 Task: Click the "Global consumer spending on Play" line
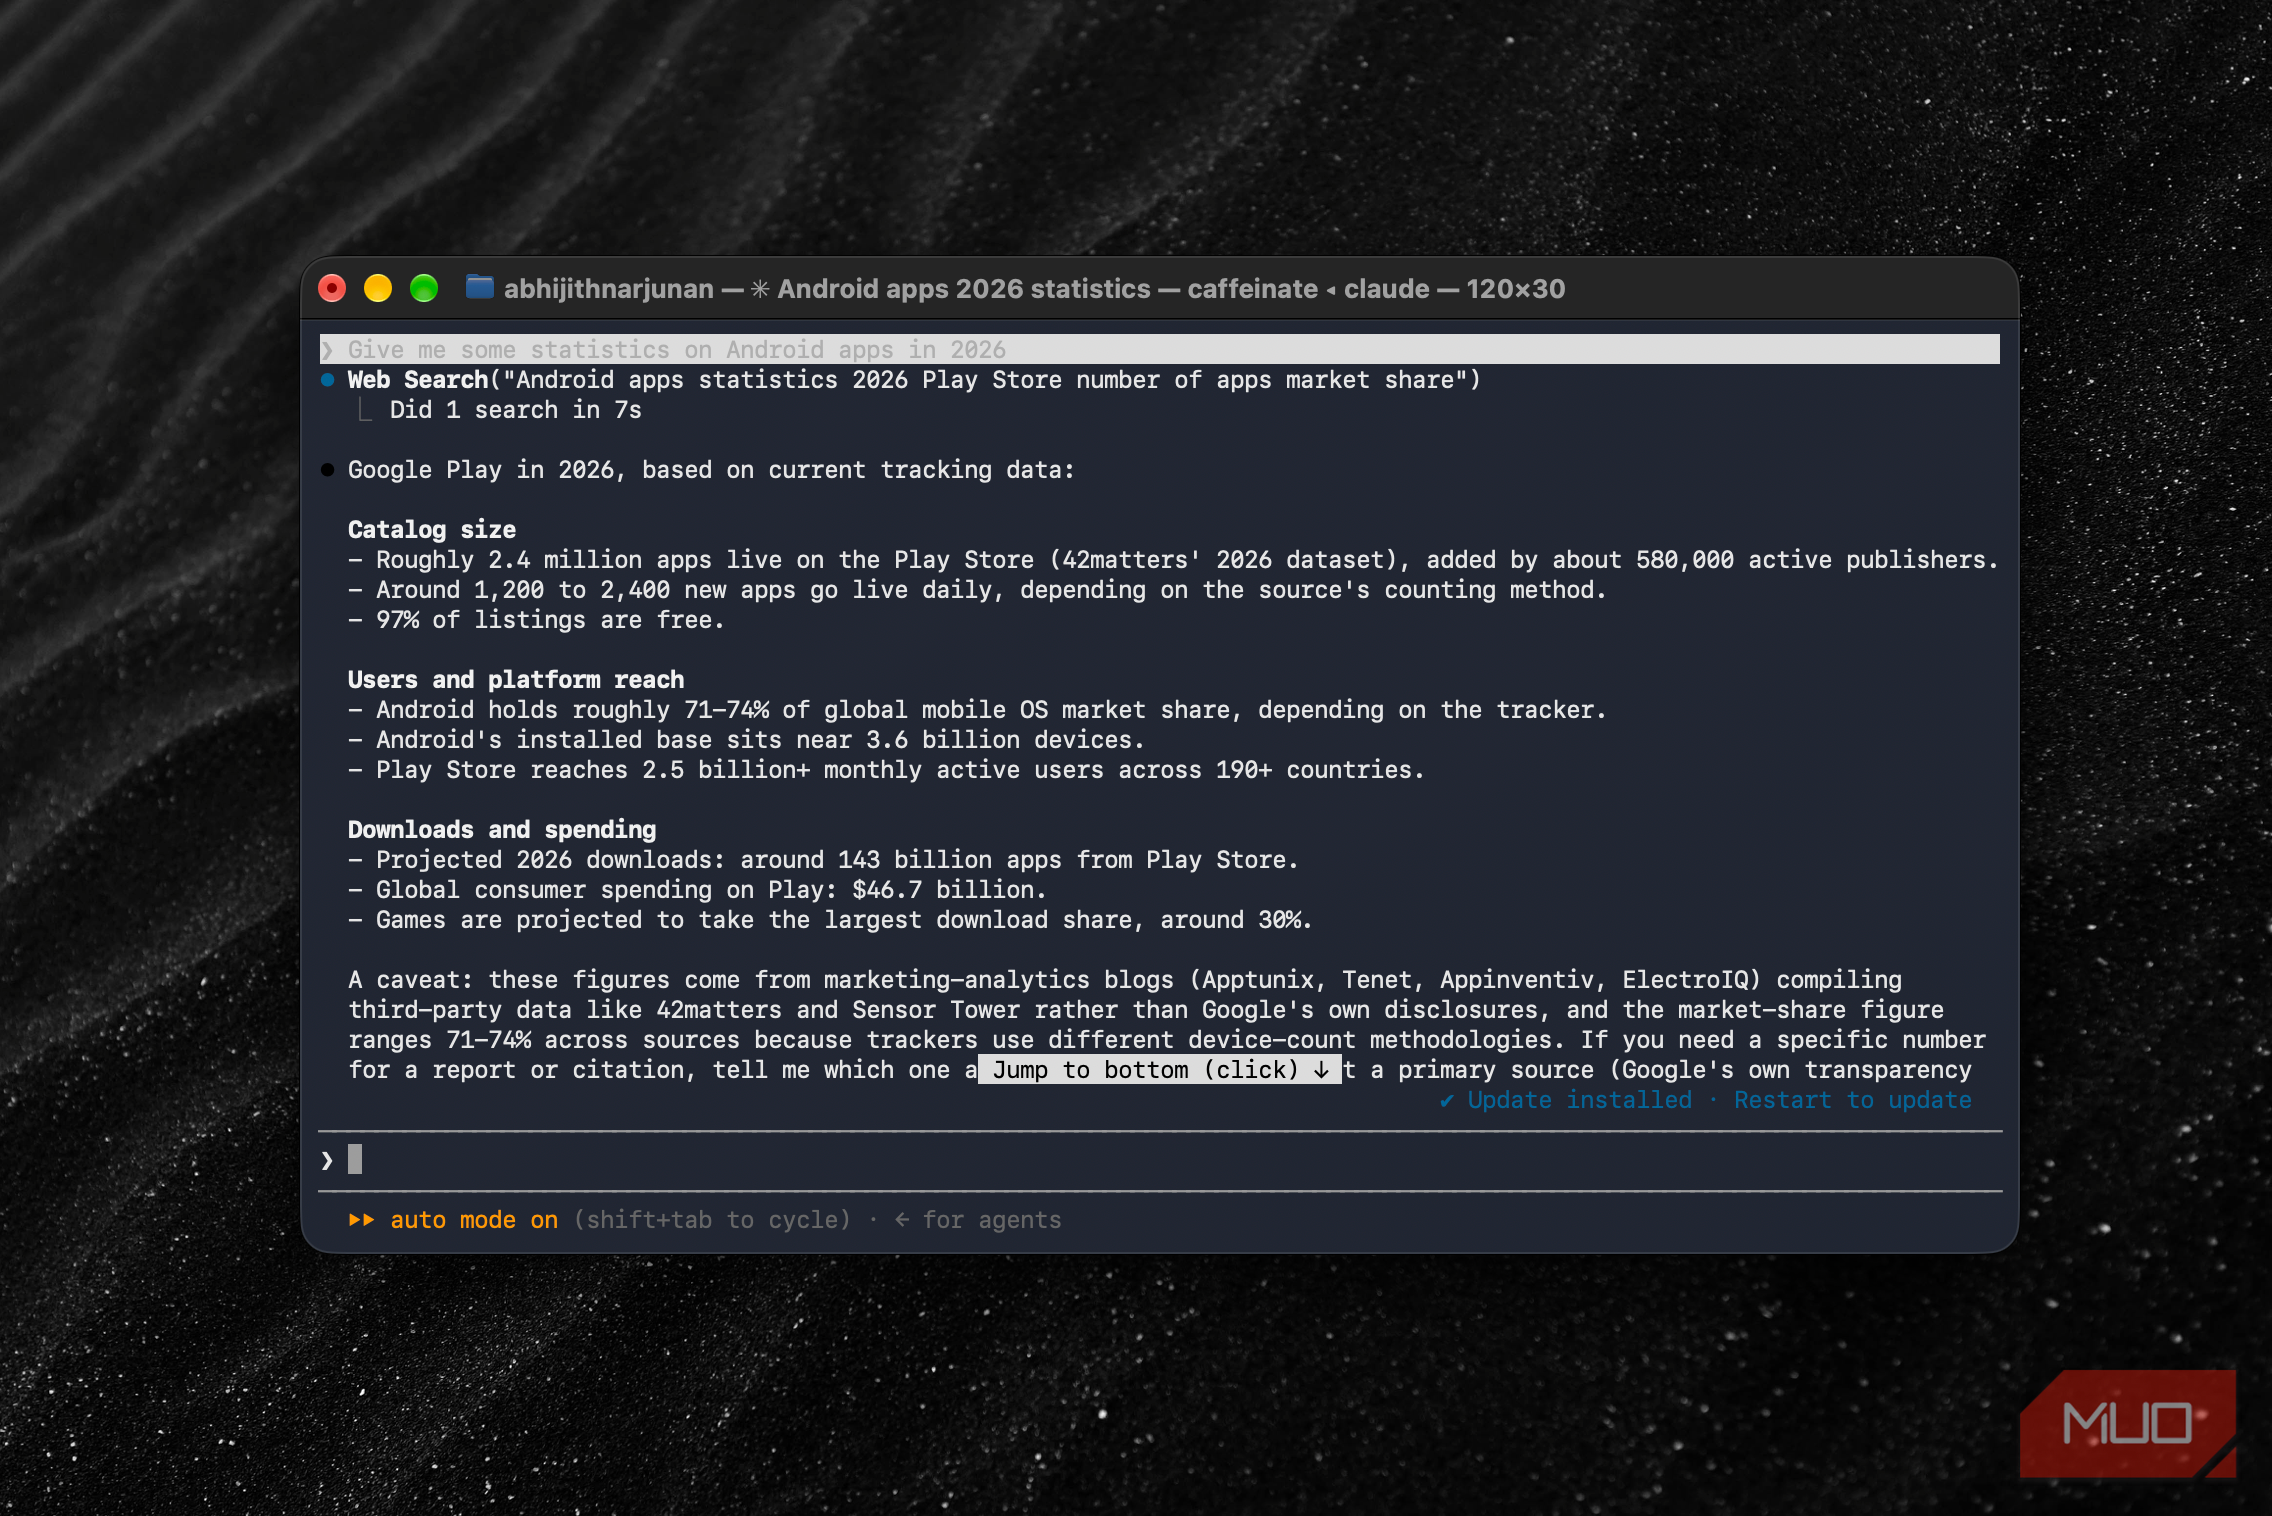[697, 890]
